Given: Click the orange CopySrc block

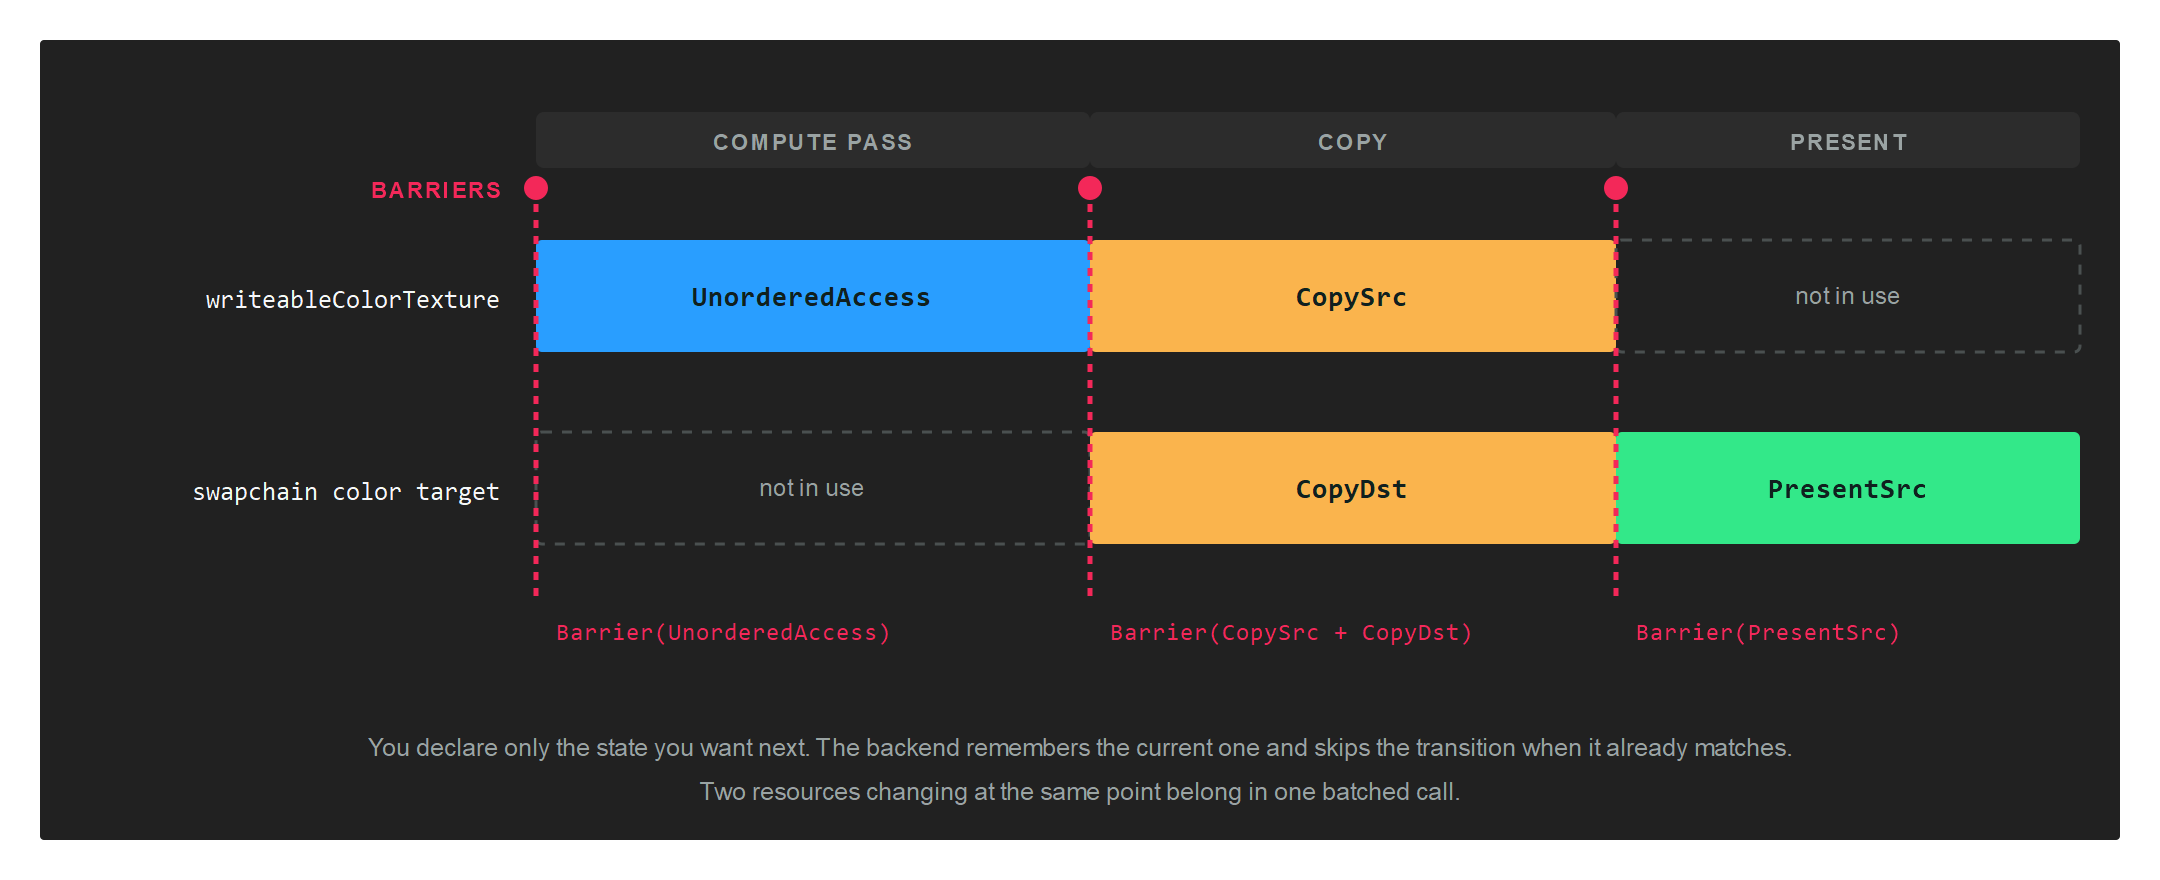Looking at the screenshot, I should pos(1353,296).
